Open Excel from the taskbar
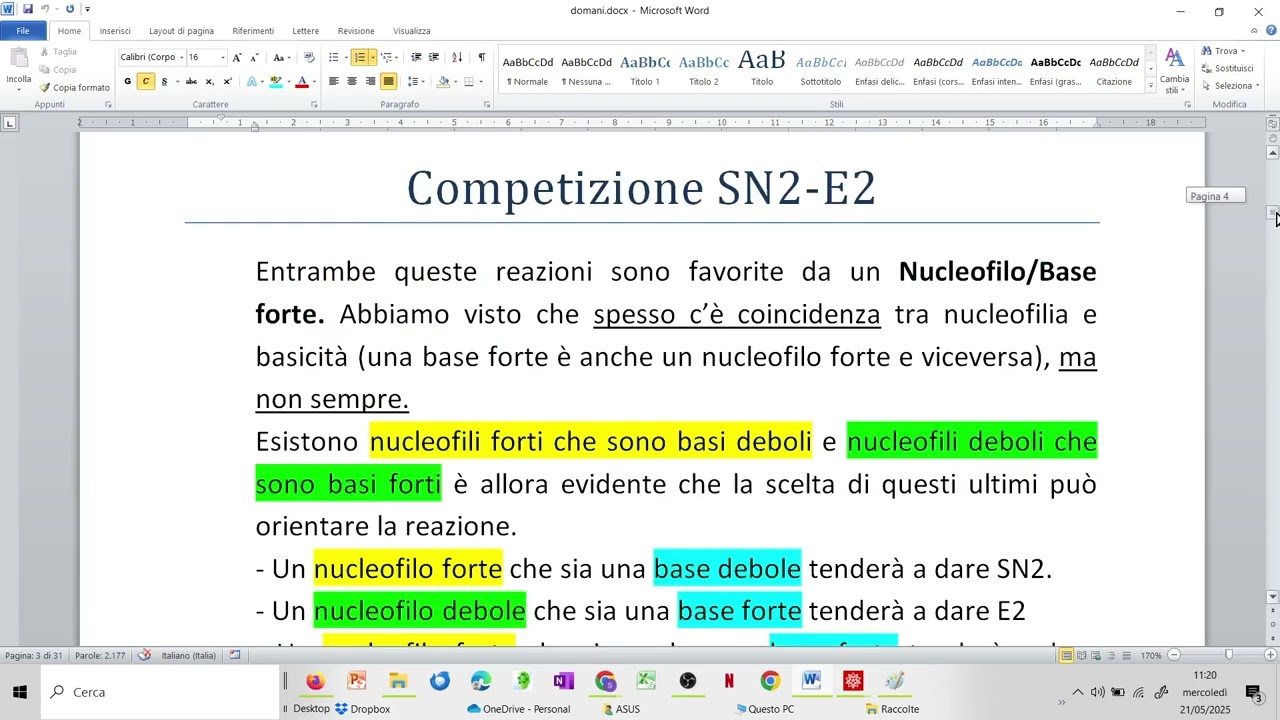The image size is (1280, 720). click(646, 681)
